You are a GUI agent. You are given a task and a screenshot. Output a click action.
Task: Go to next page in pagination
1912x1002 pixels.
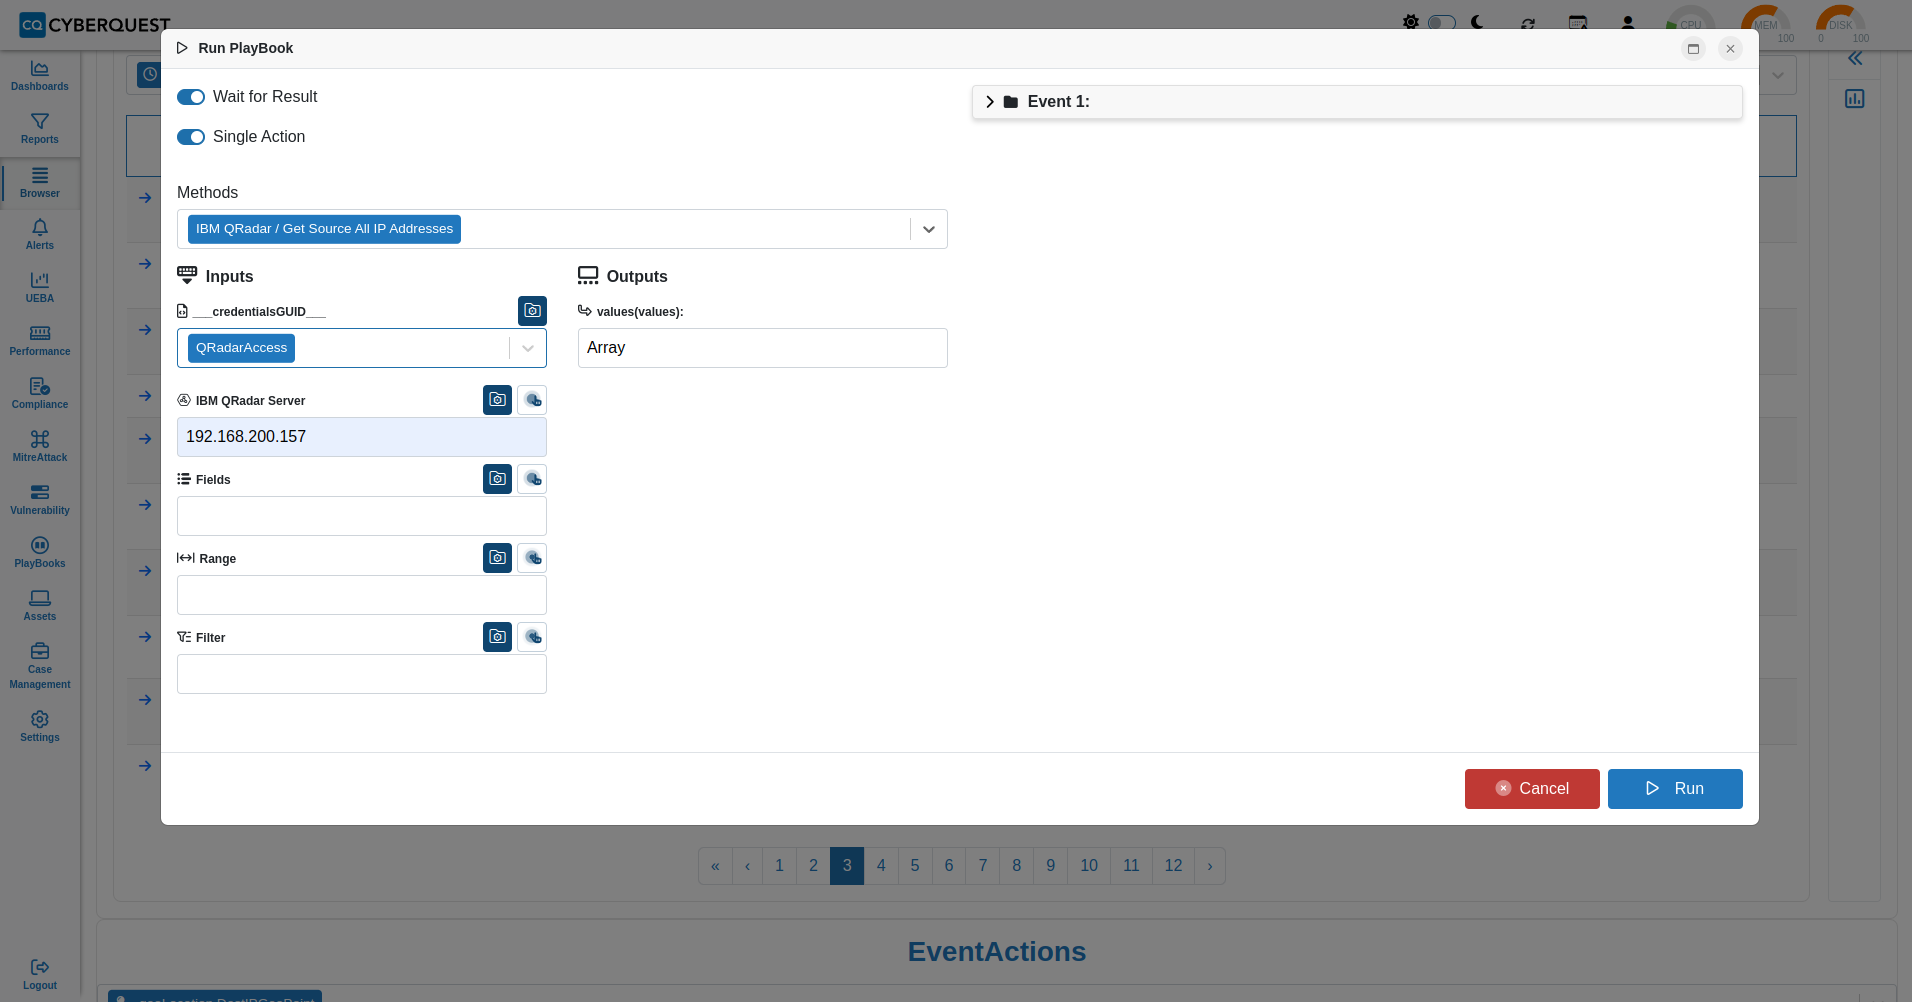point(1210,866)
